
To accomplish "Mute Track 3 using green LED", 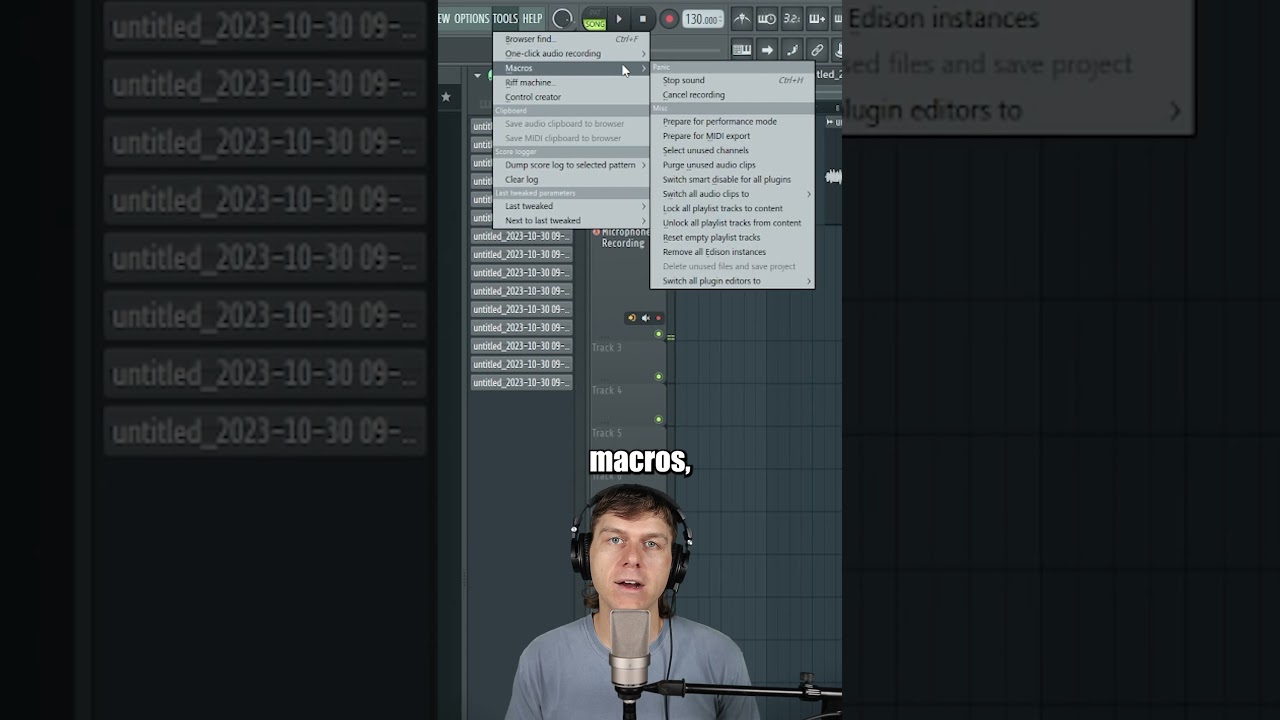I will [658, 377].
